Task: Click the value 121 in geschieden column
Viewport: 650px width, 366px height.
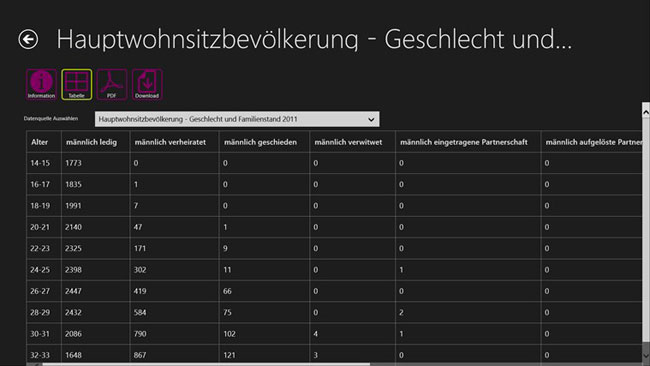Action: pos(229,355)
